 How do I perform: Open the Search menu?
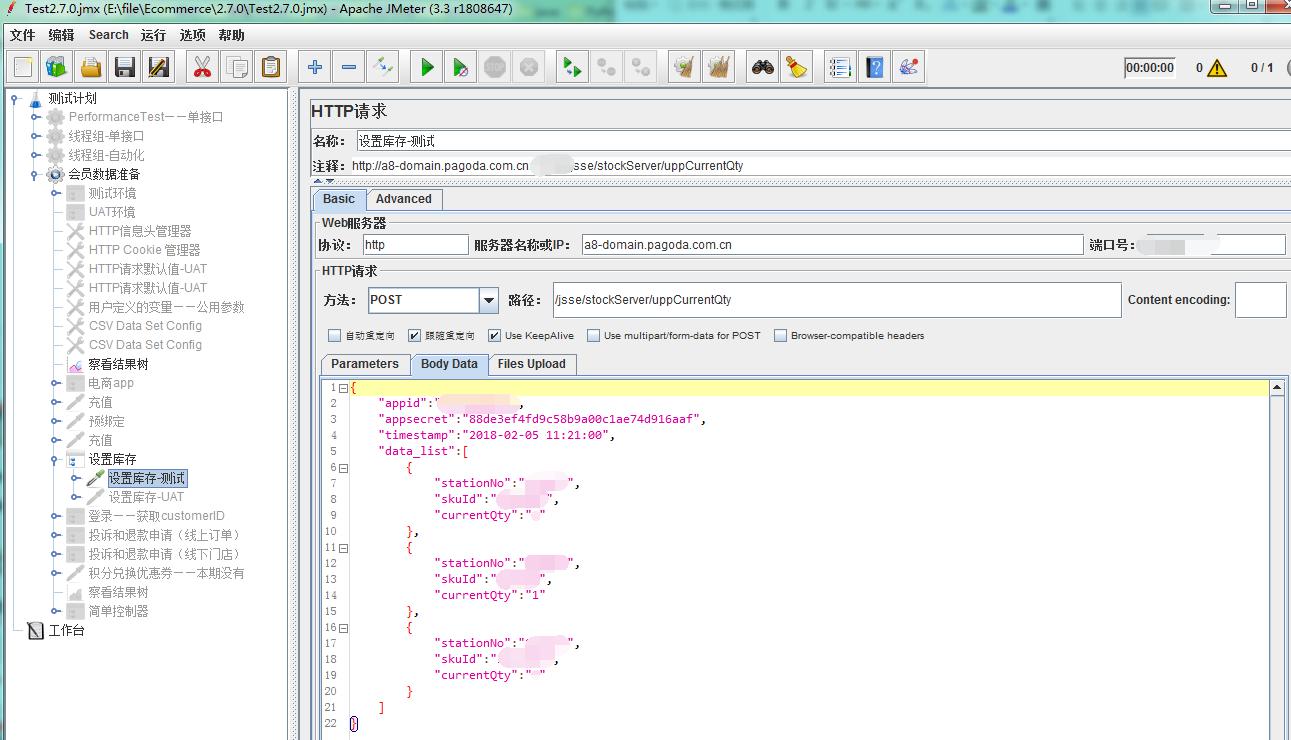point(108,35)
